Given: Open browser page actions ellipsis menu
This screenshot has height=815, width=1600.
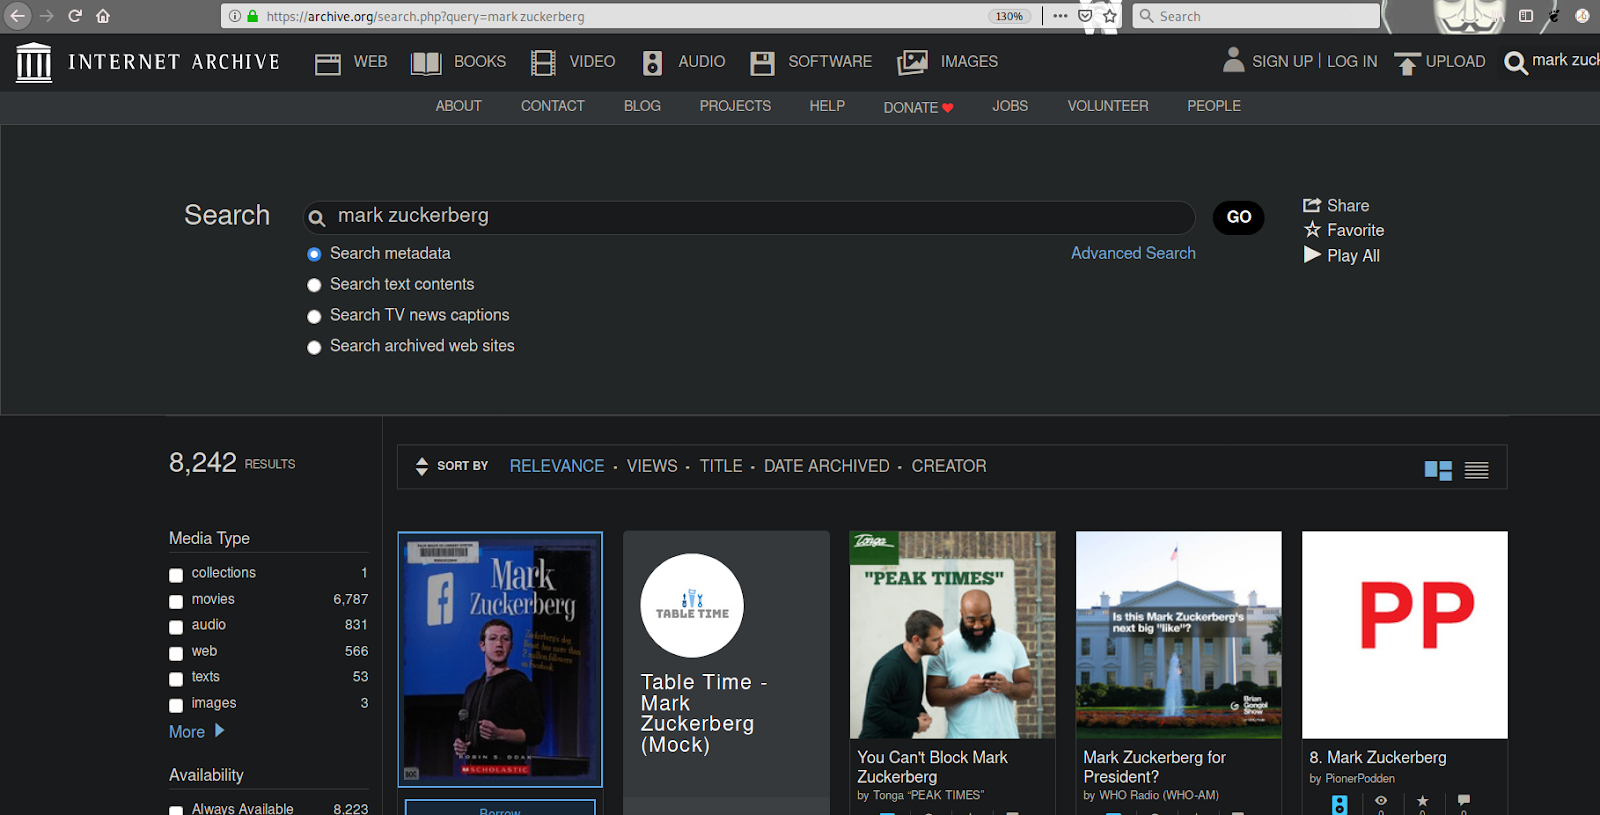Looking at the screenshot, I should point(1060,16).
